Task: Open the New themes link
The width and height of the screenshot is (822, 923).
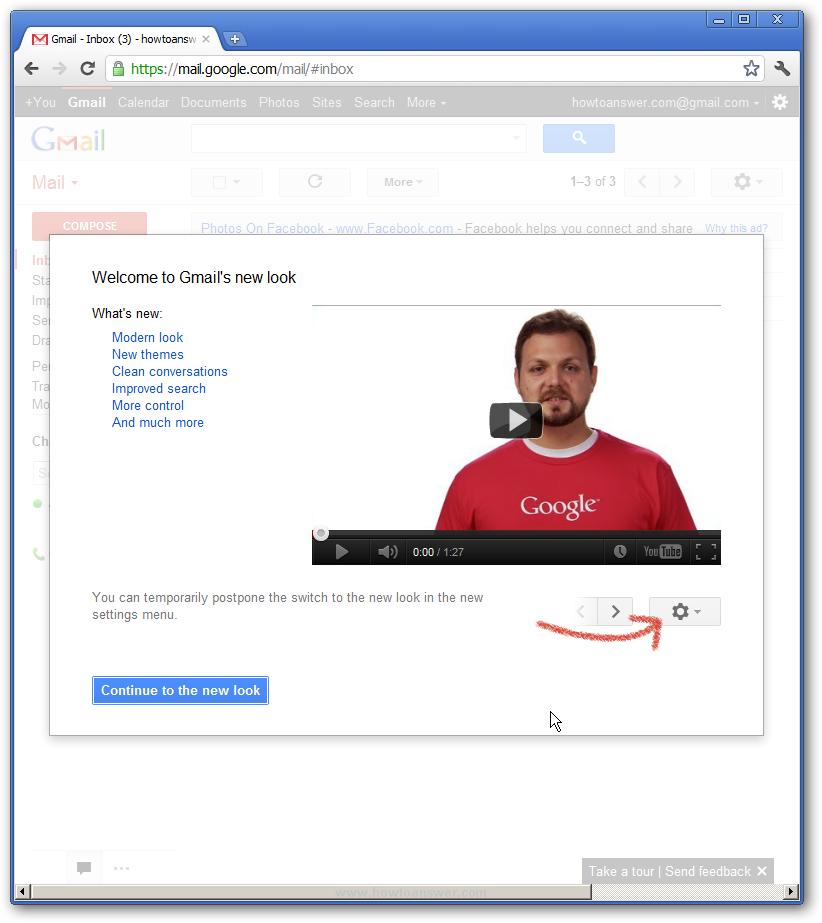Action: click(148, 354)
